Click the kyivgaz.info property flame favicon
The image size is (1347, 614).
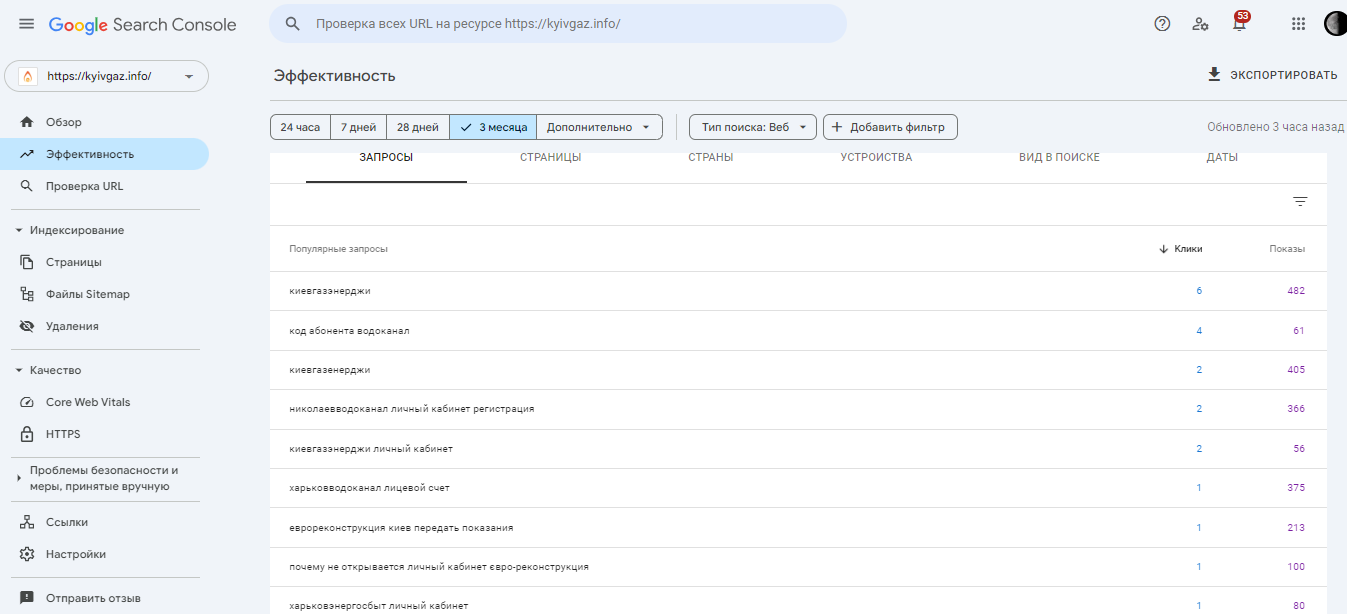click(27, 76)
